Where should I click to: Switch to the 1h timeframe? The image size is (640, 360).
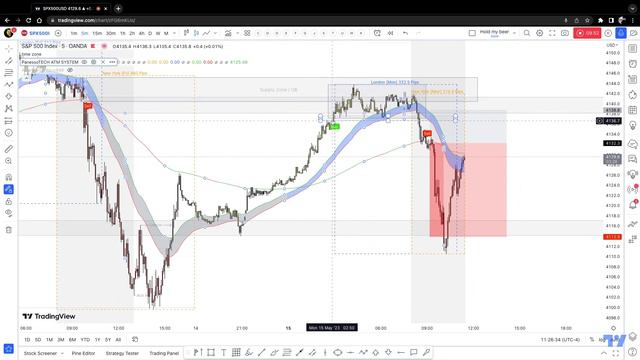(x=122, y=33)
